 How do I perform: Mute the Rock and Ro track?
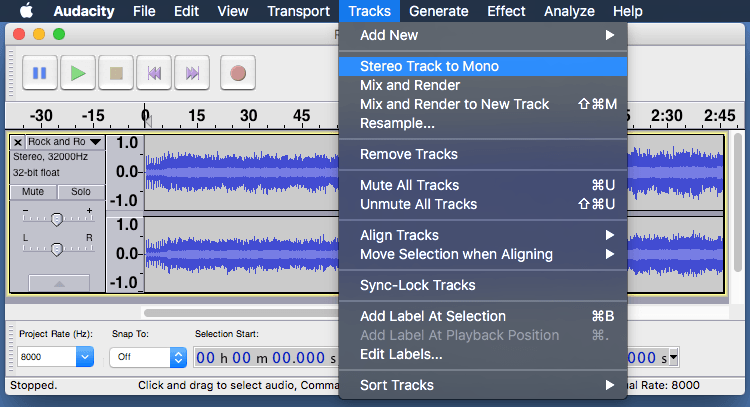click(33, 192)
